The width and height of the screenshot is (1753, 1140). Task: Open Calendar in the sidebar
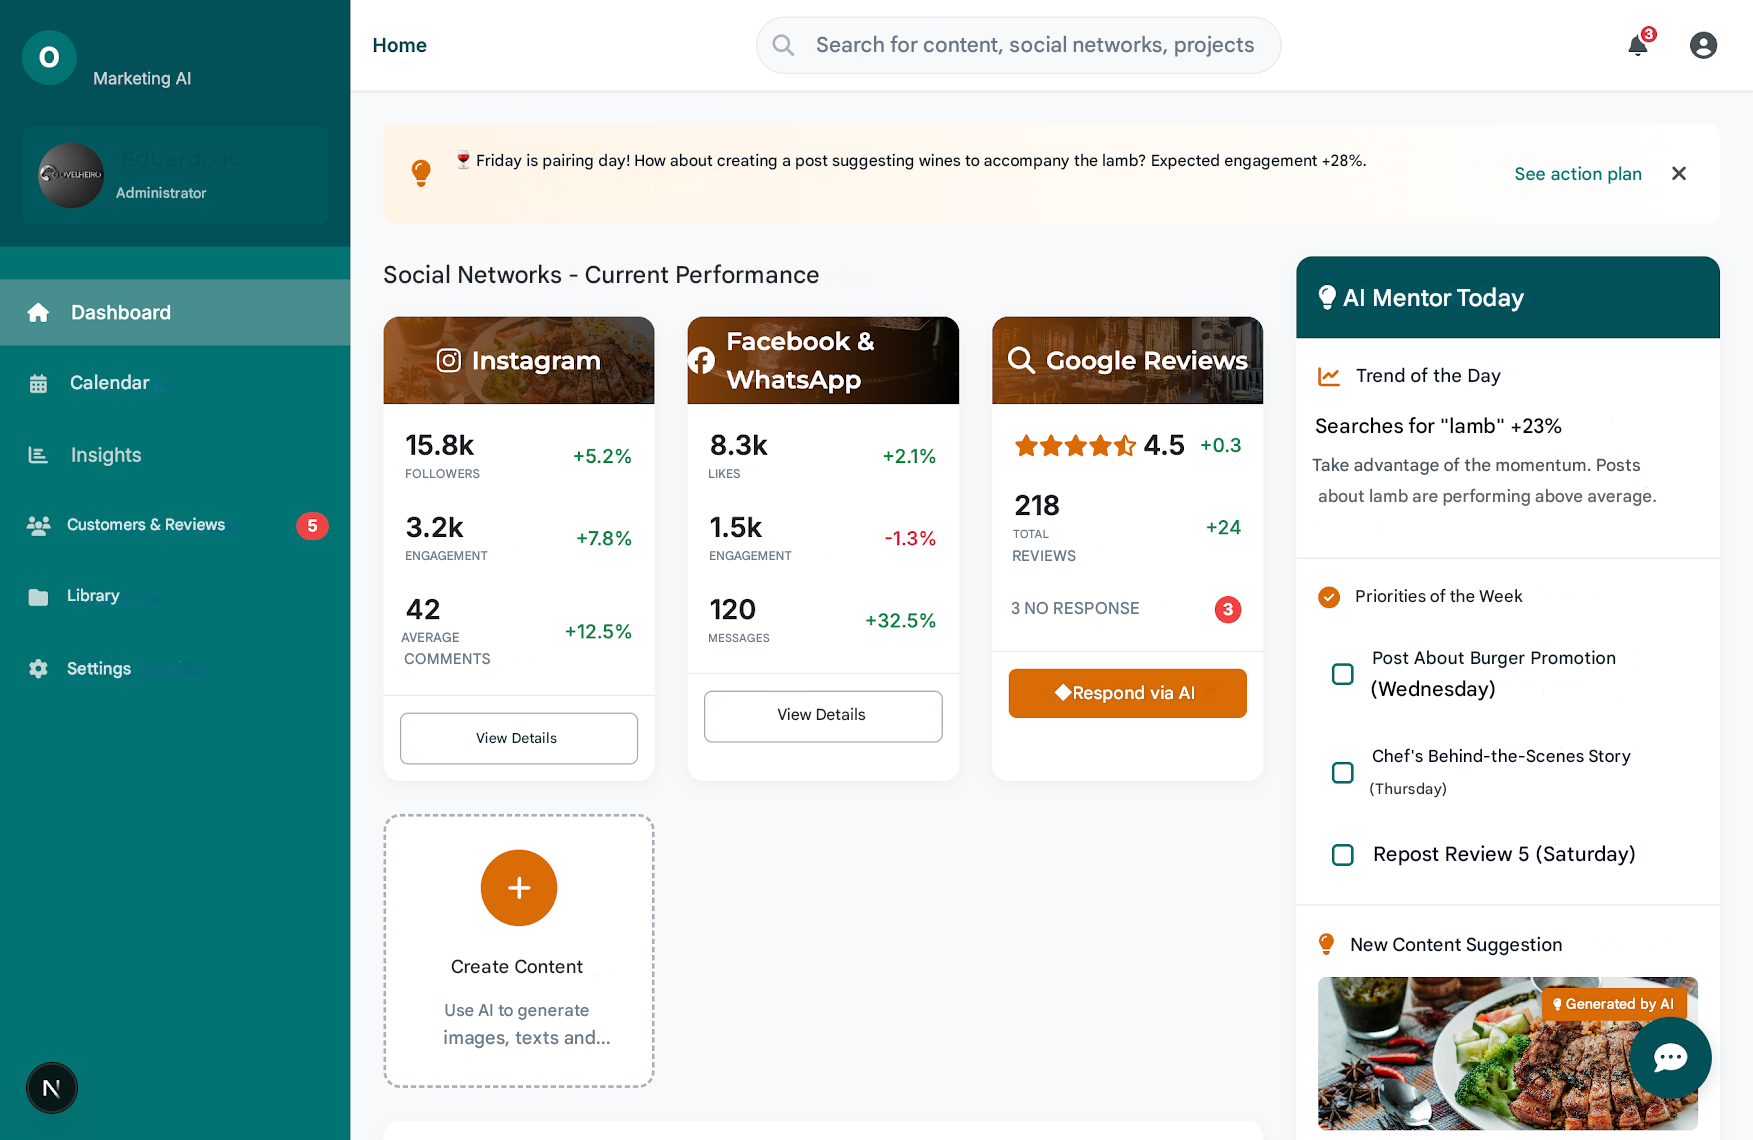click(109, 383)
